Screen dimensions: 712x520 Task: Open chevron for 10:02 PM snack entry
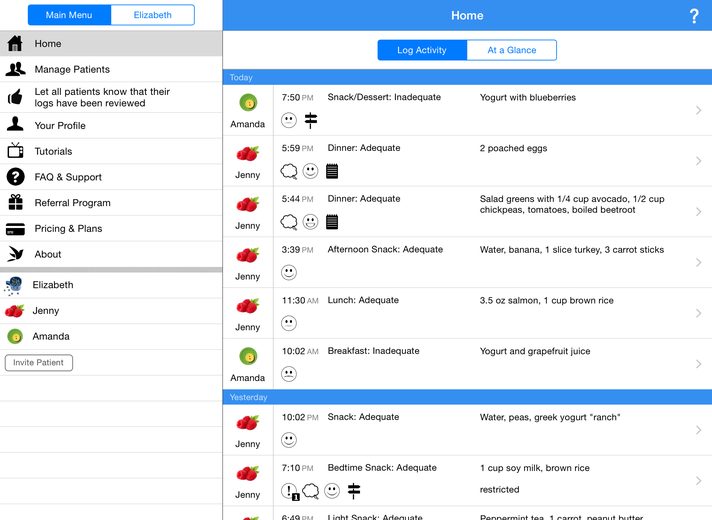point(698,430)
